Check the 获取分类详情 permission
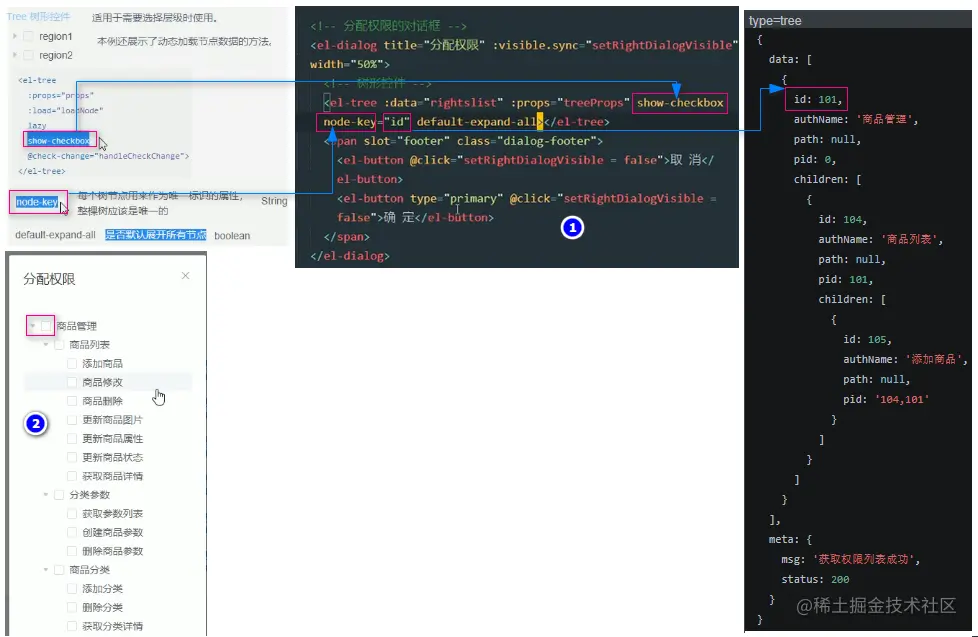 click(72, 626)
